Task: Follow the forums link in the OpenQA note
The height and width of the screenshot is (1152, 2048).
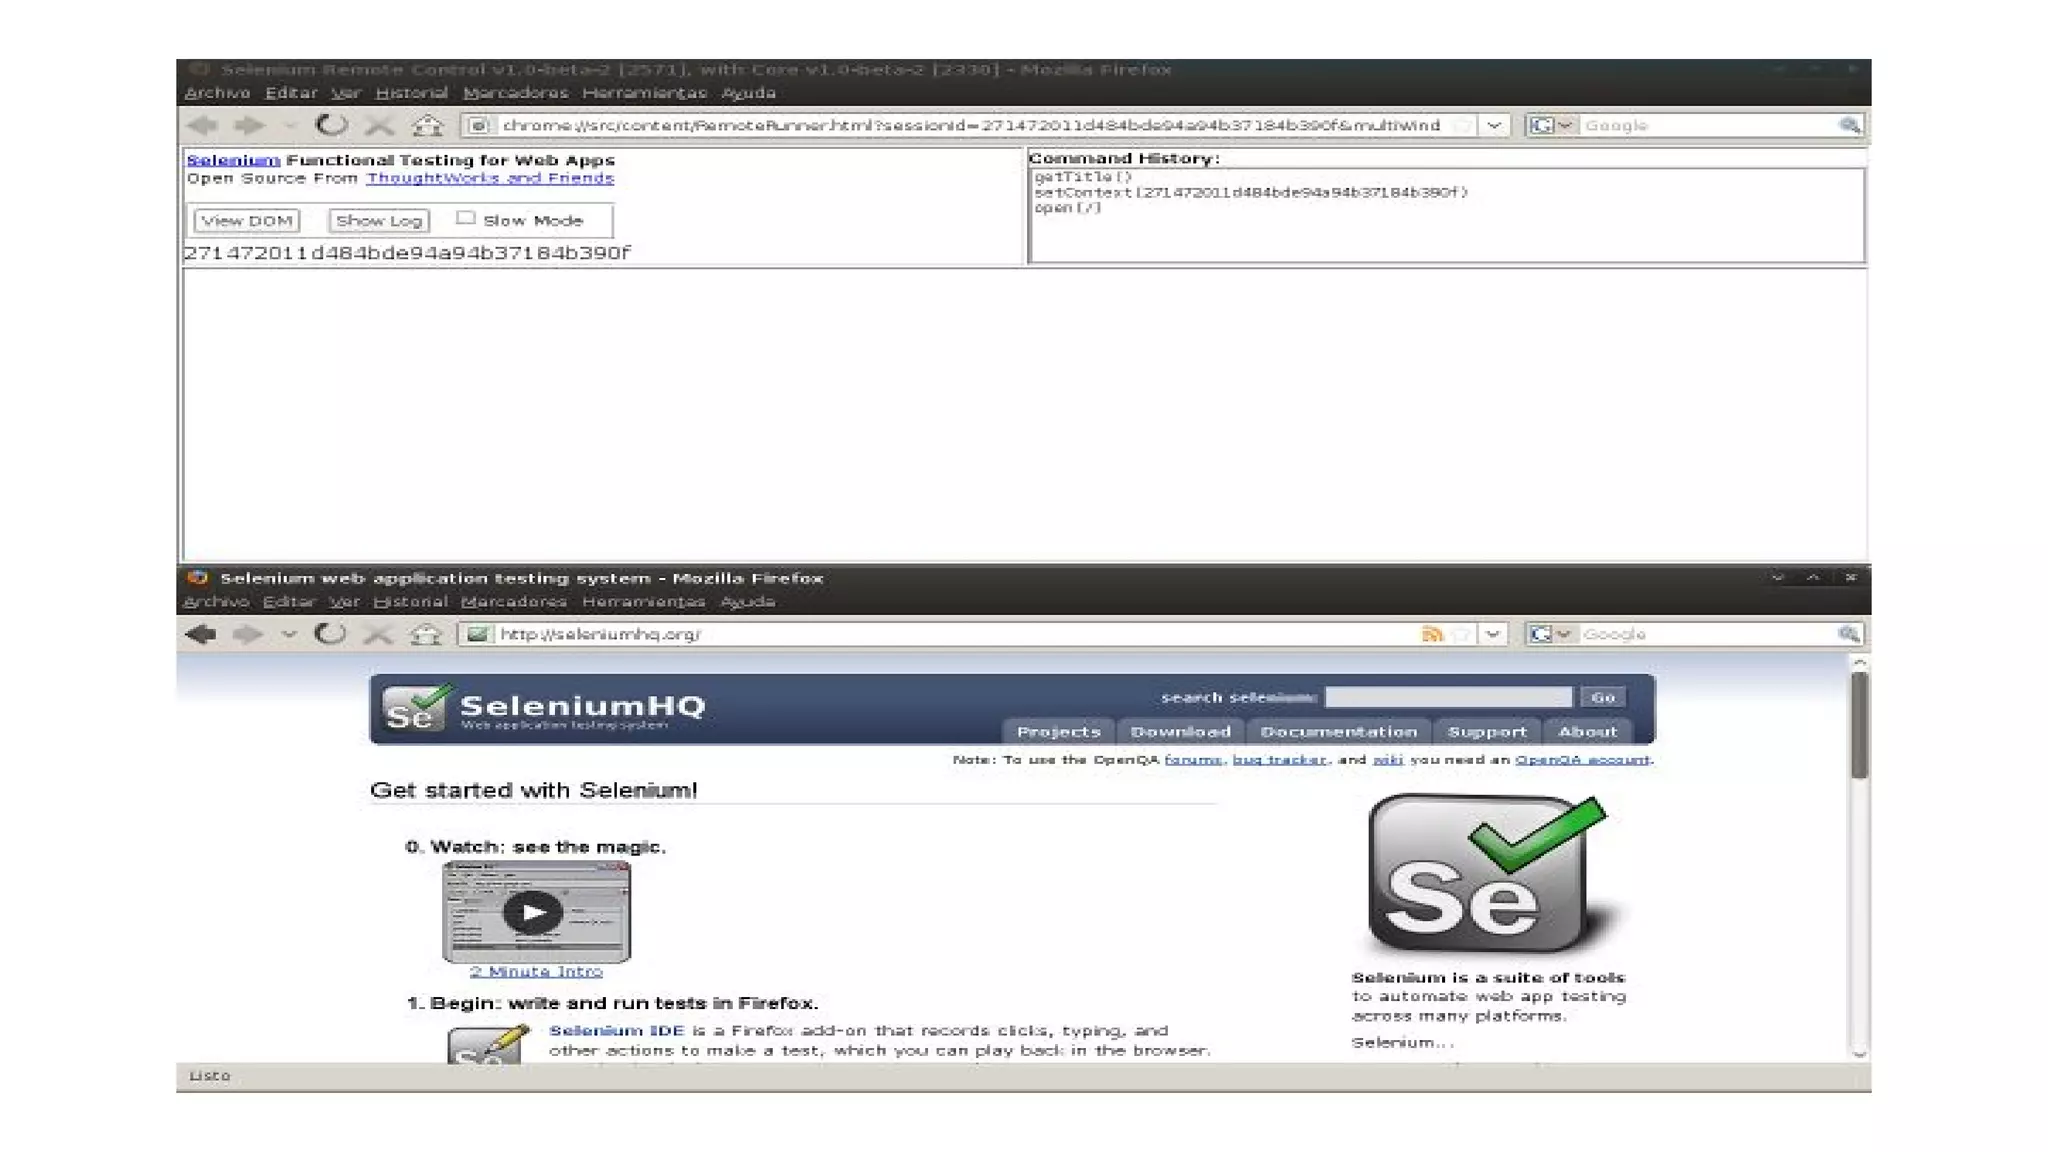Action: [1193, 760]
